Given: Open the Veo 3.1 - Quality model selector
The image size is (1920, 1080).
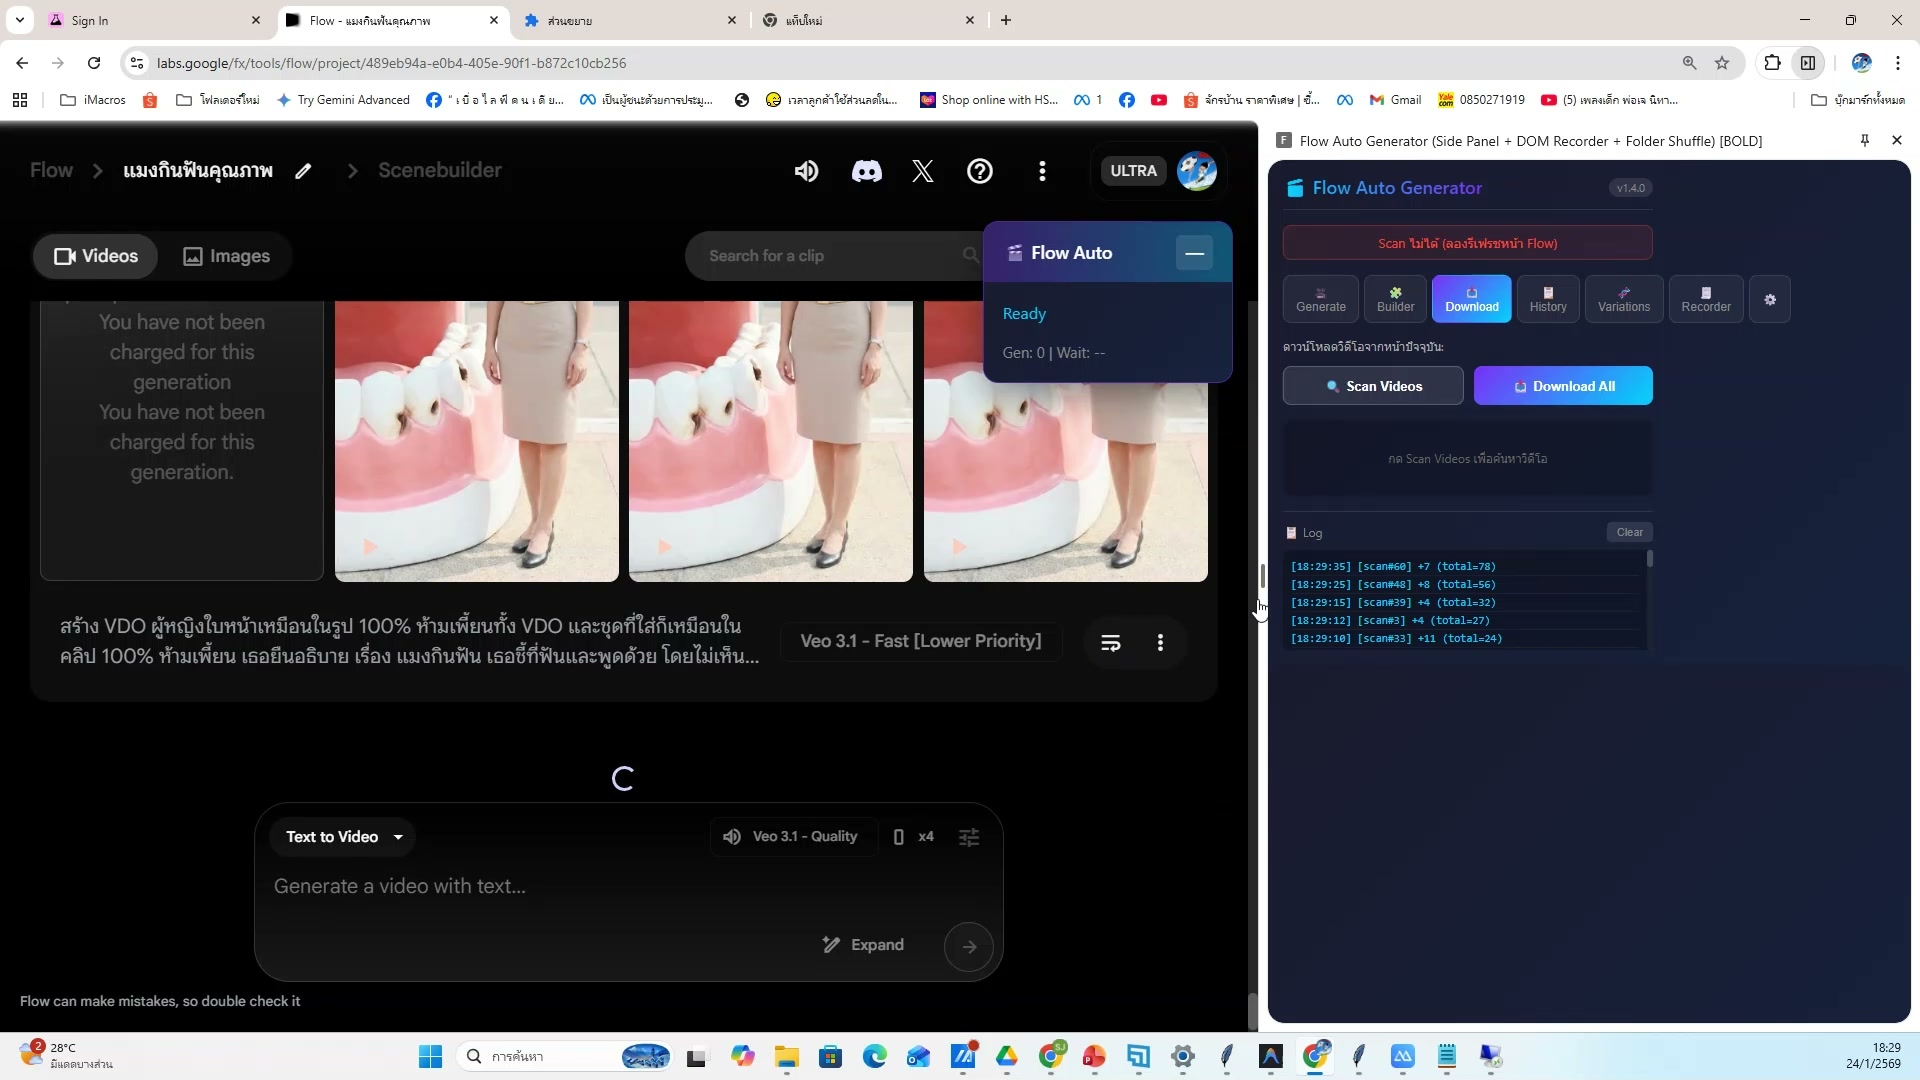Looking at the screenshot, I should click(x=792, y=837).
